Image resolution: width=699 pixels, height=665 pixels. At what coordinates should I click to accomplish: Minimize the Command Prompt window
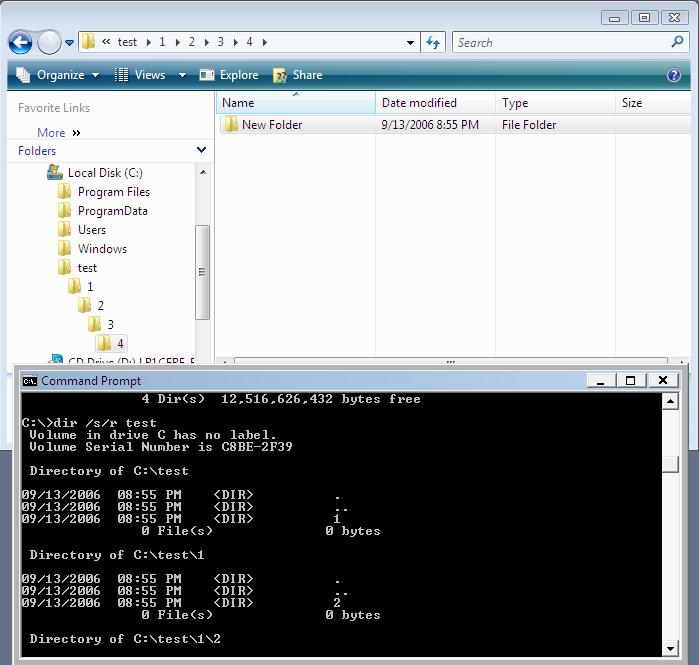[x=600, y=381]
